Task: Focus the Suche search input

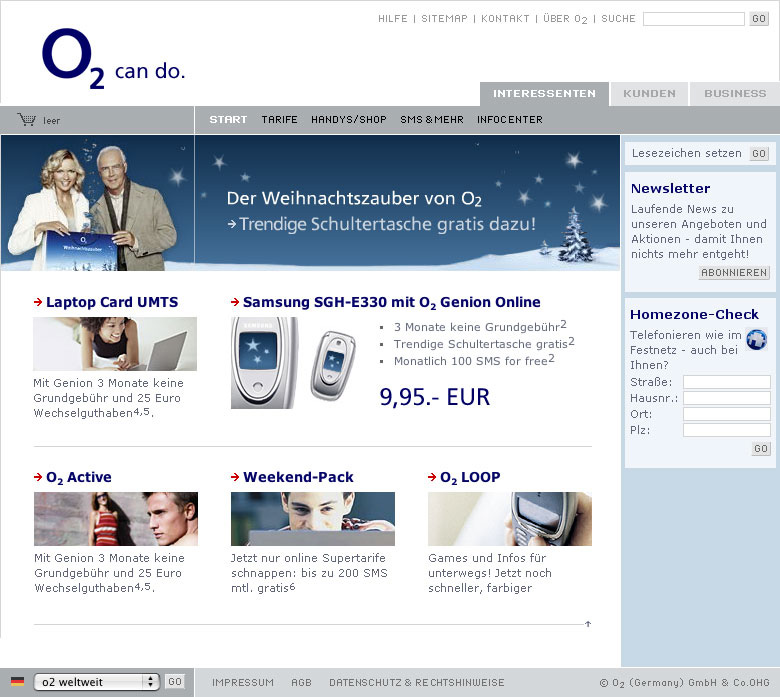Action: pyautogui.click(x=693, y=19)
